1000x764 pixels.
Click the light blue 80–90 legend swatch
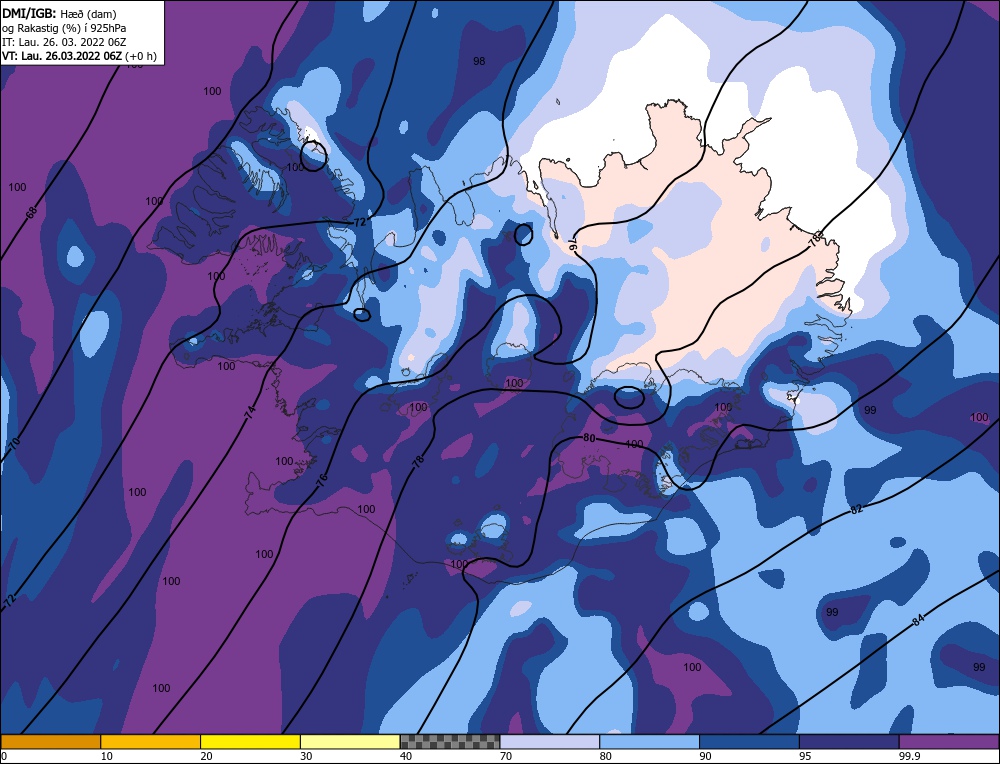point(649,742)
